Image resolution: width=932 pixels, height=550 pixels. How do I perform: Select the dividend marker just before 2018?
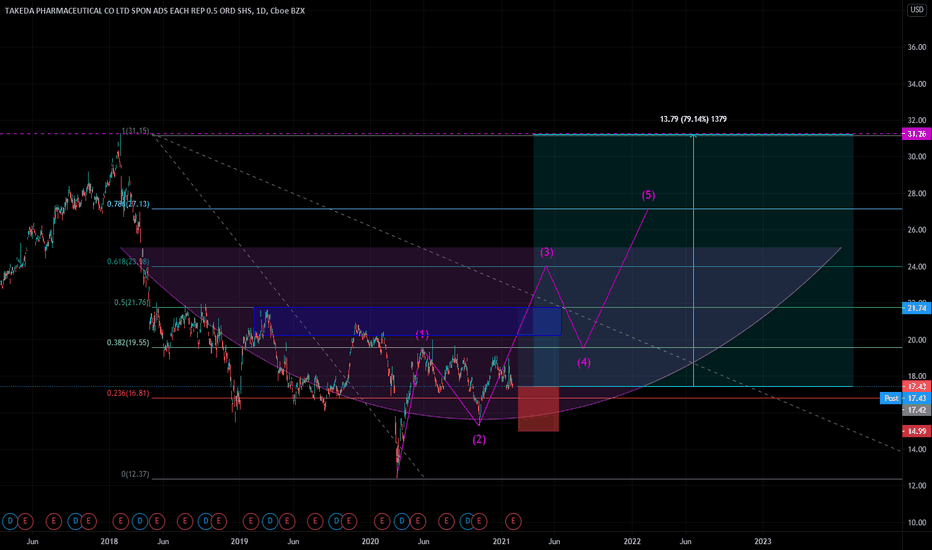(x=75, y=521)
